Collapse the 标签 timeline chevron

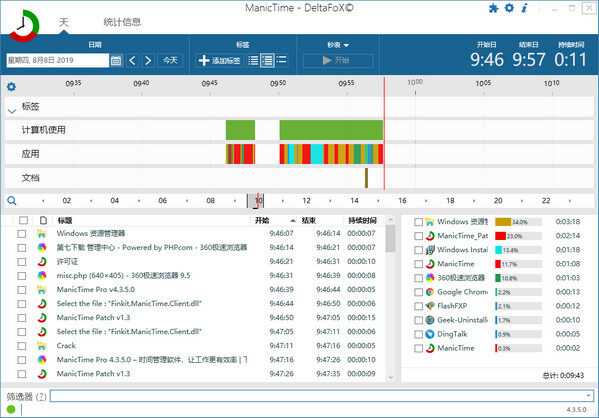click(12, 111)
